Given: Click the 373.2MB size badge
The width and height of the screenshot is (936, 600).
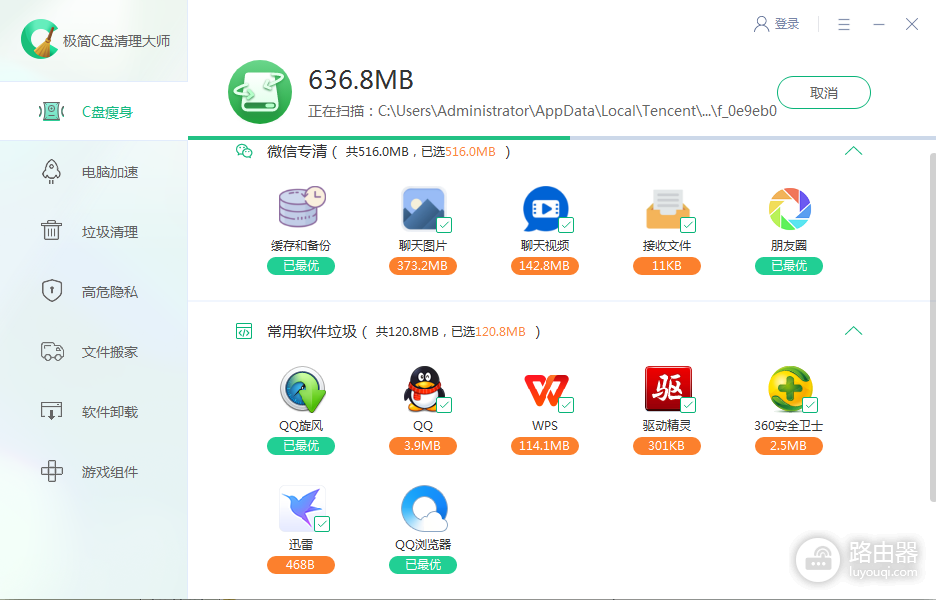Looking at the screenshot, I should [x=423, y=266].
